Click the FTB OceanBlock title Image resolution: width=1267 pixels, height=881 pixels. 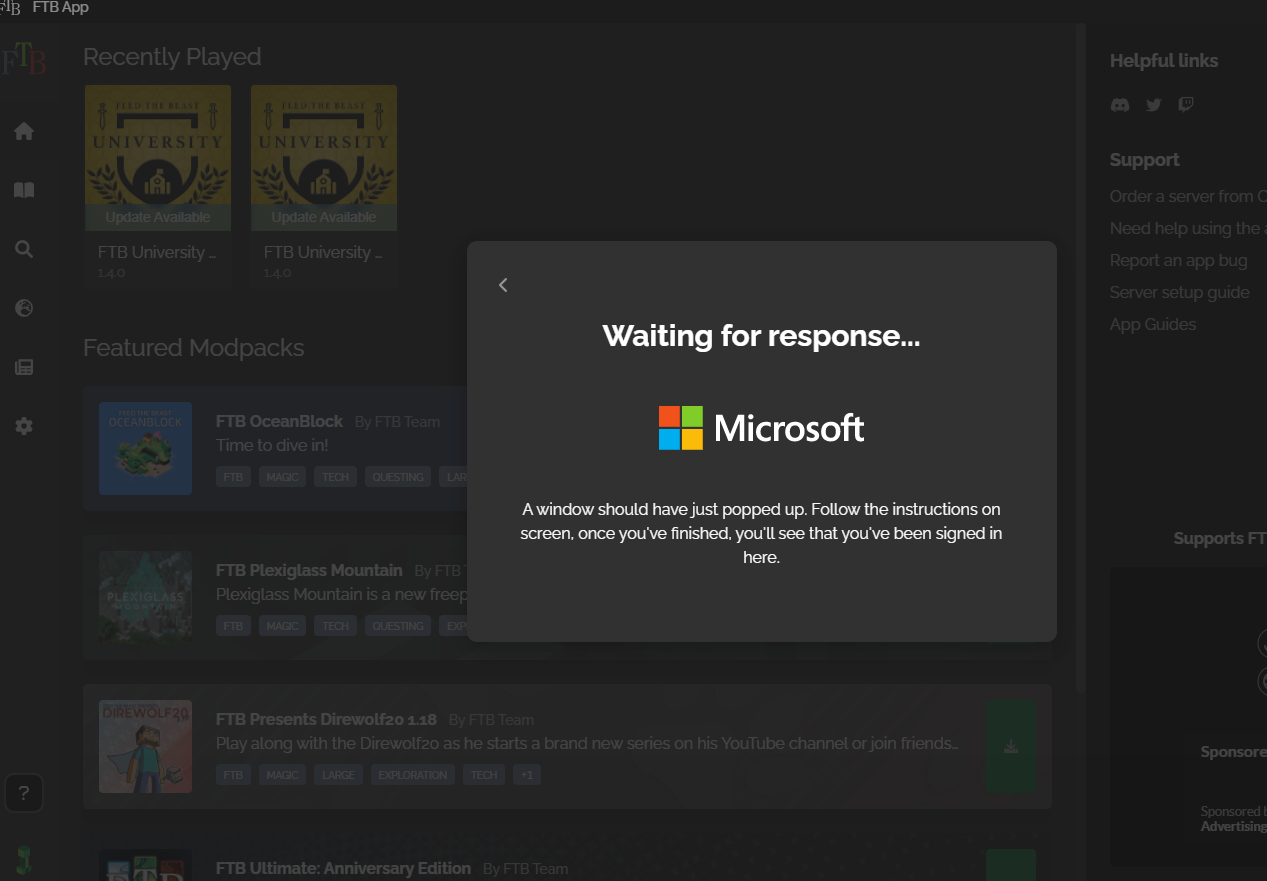(x=279, y=421)
